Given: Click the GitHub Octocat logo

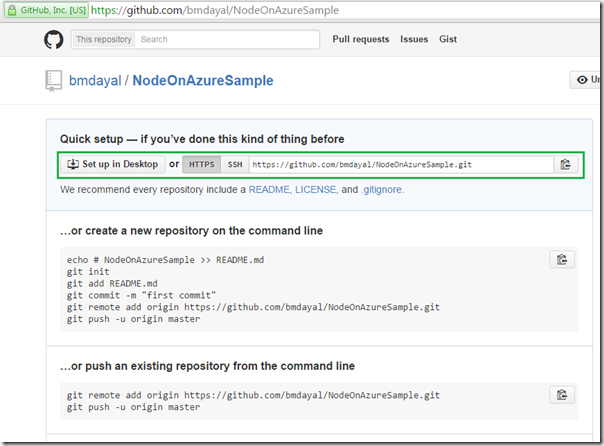Looking at the screenshot, I should [54, 39].
